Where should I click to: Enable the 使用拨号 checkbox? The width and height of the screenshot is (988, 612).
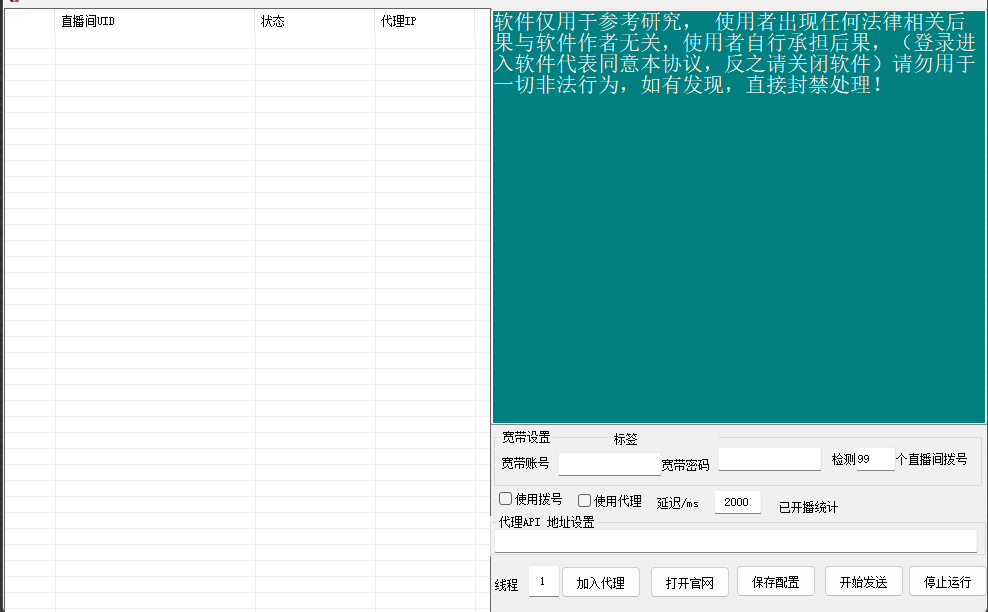pos(506,499)
